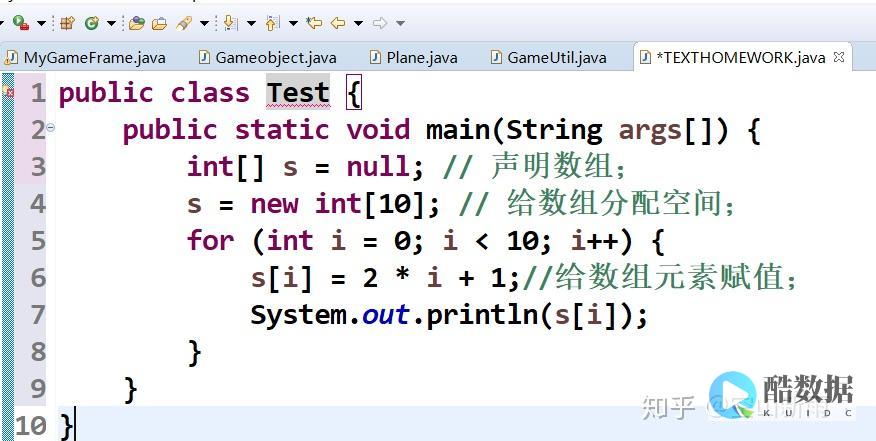Click the Search flashlight icon
876x441 pixels.
pos(184,23)
